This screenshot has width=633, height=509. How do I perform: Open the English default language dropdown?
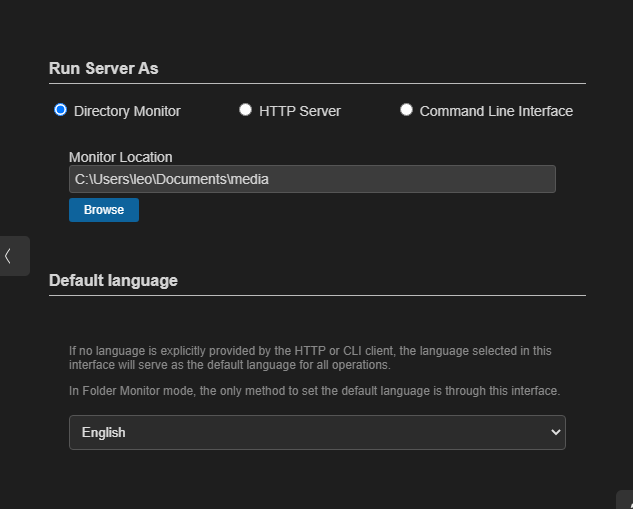[x=317, y=432]
